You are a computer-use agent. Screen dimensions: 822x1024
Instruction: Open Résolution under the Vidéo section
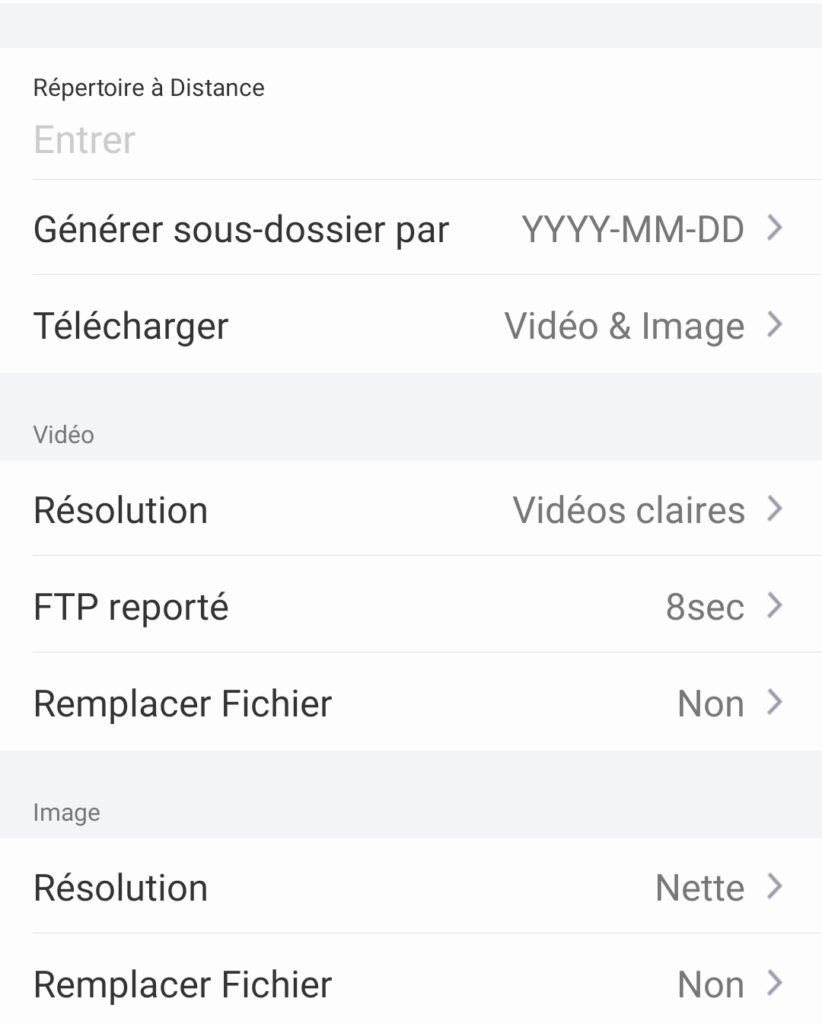(121, 510)
